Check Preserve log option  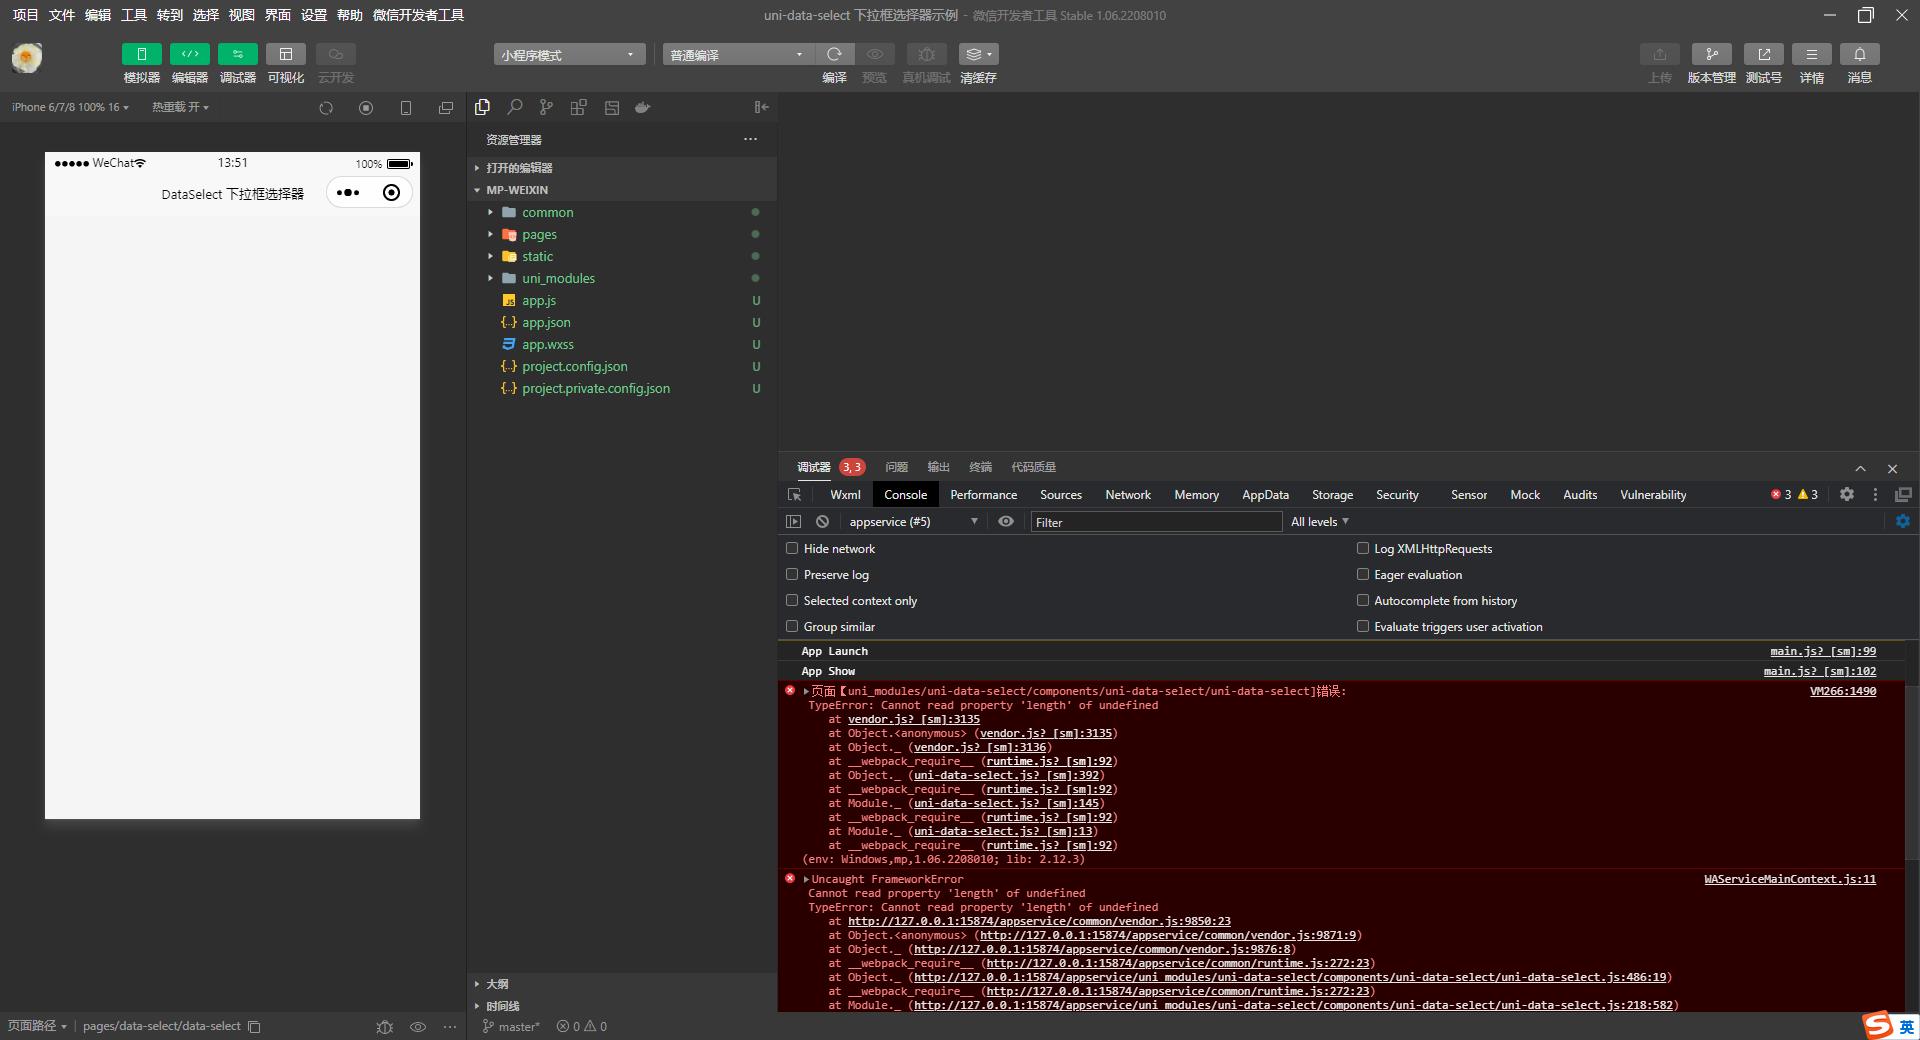point(792,574)
